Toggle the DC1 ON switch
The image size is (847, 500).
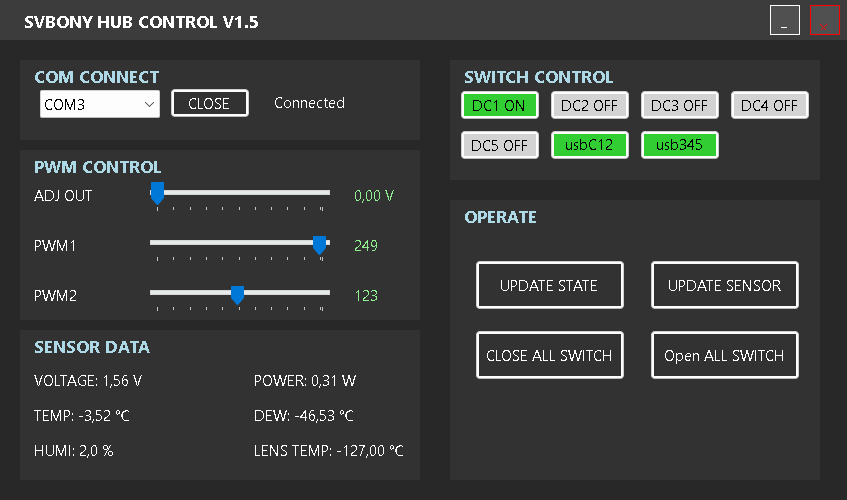pyautogui.click(x=500, y=105)
